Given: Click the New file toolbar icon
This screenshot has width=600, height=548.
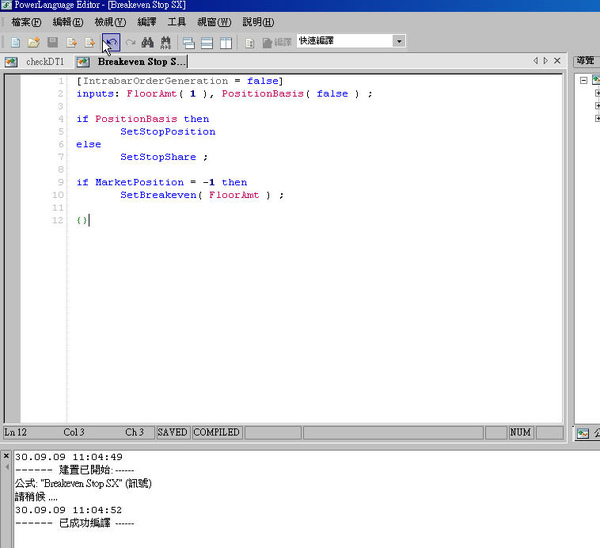Looking at the screenshot, I should click(x=14, y=42).
